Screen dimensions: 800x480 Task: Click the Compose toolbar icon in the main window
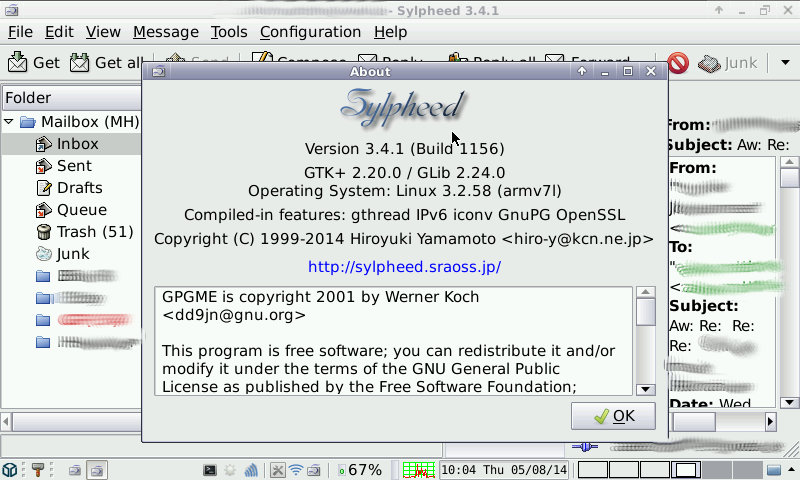point(262,57)
